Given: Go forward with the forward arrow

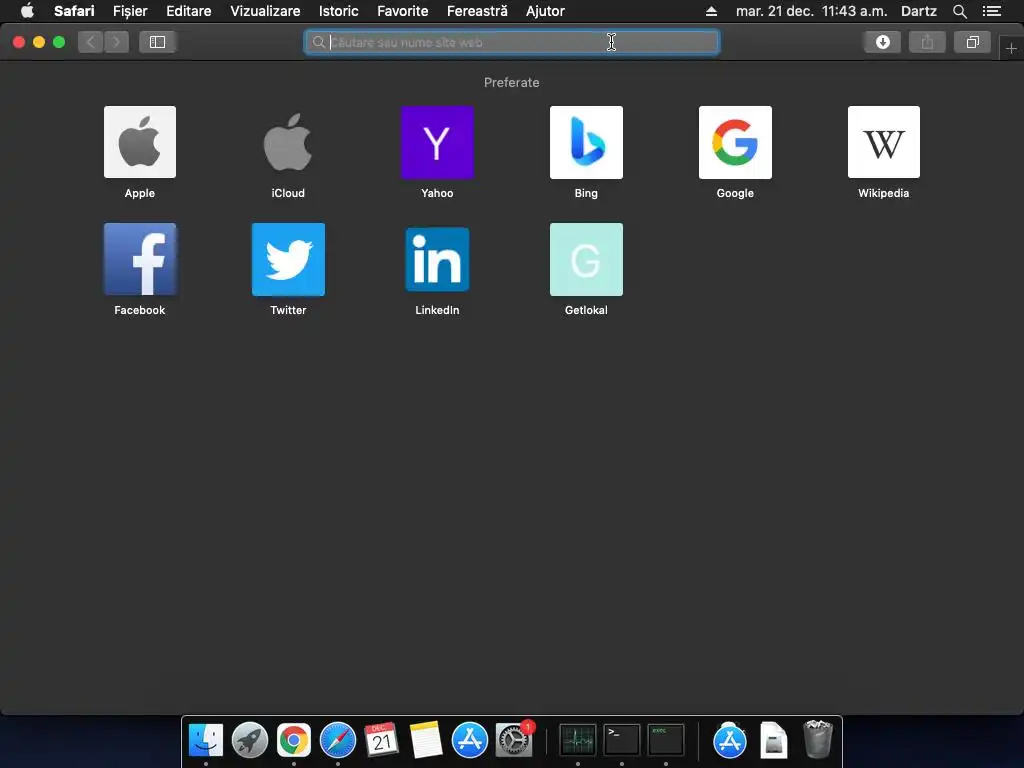Looking at the screenshot, I should click(116, 42).
